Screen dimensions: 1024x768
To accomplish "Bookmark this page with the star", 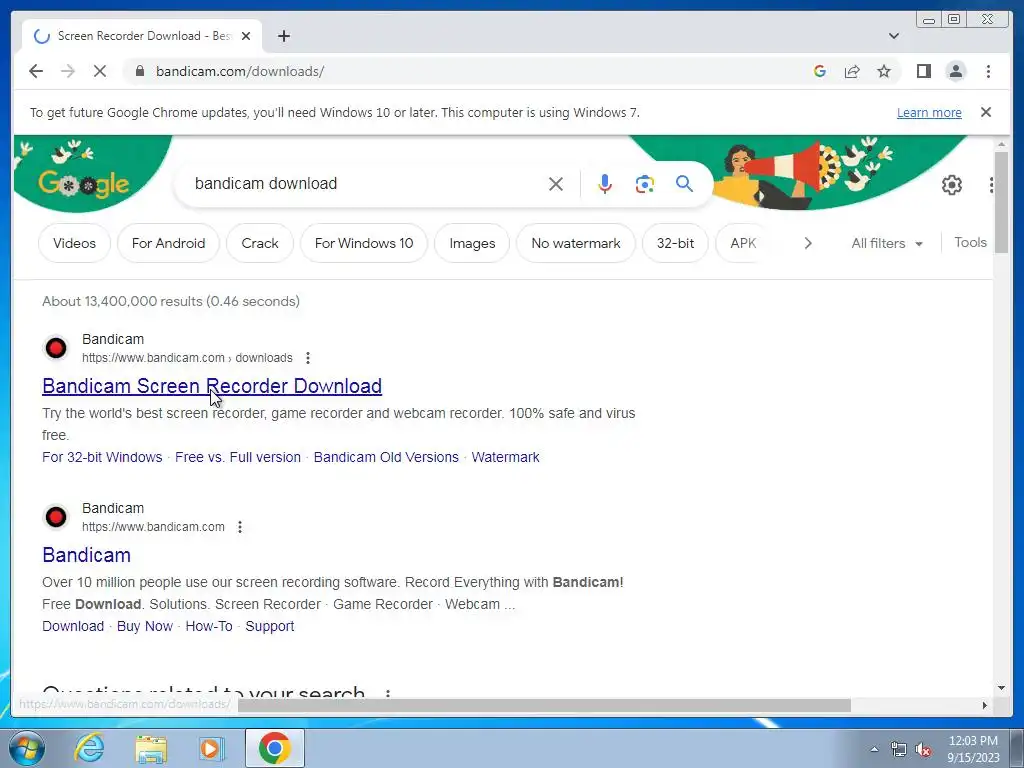I will pos(884,71).
